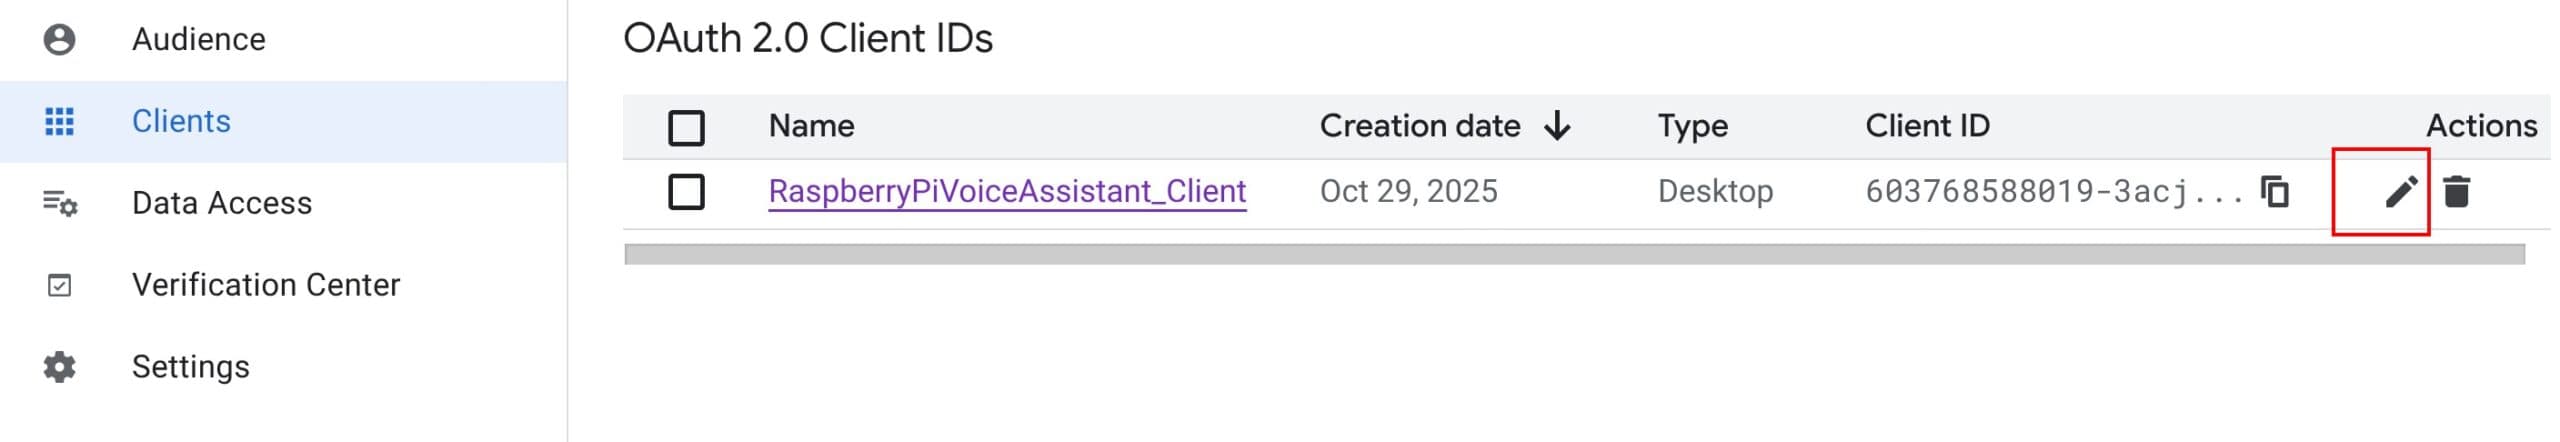
Task: Click the Audience person icon in sidebar
Action: point(59,40)
